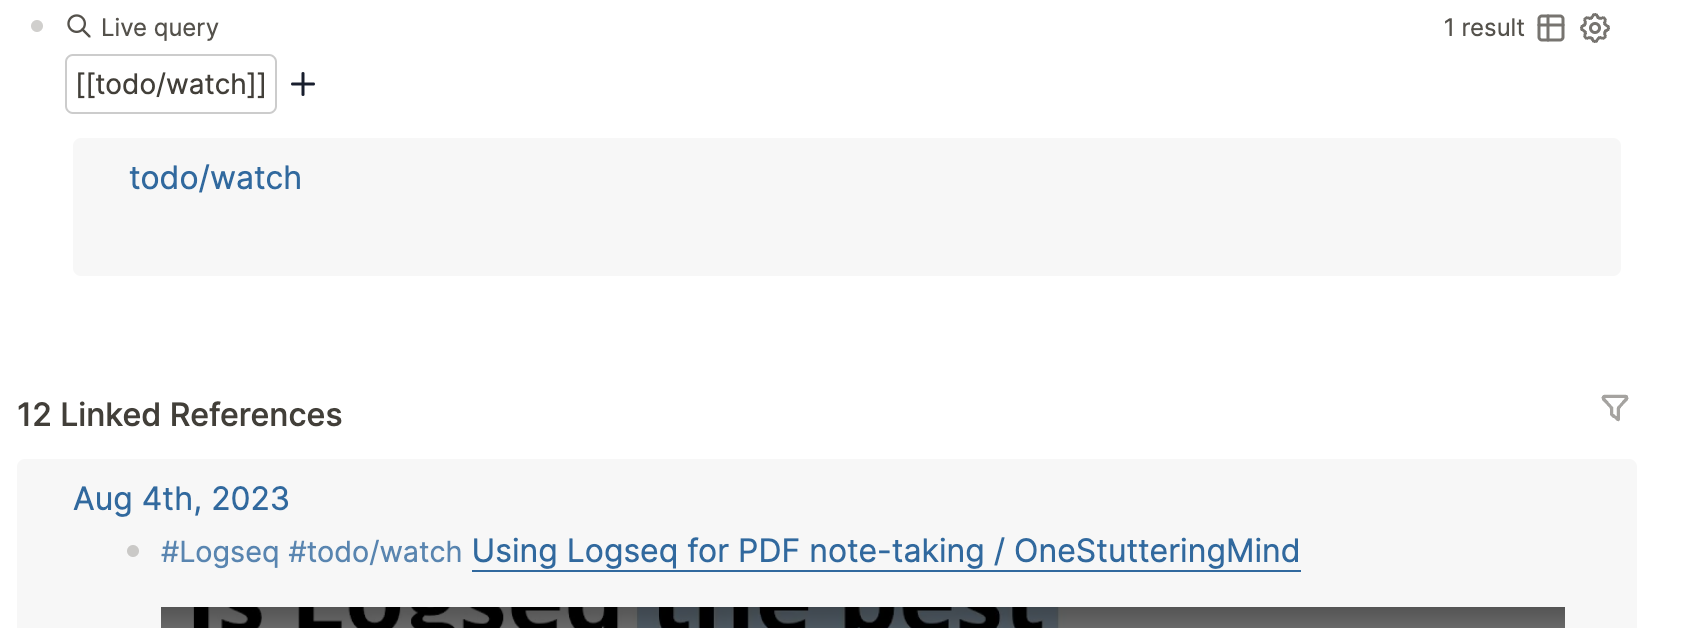Viewport: 1684px width, 628px height.
Task: Click the faint dot left of Live query
Action: click(x=36, y=27)
